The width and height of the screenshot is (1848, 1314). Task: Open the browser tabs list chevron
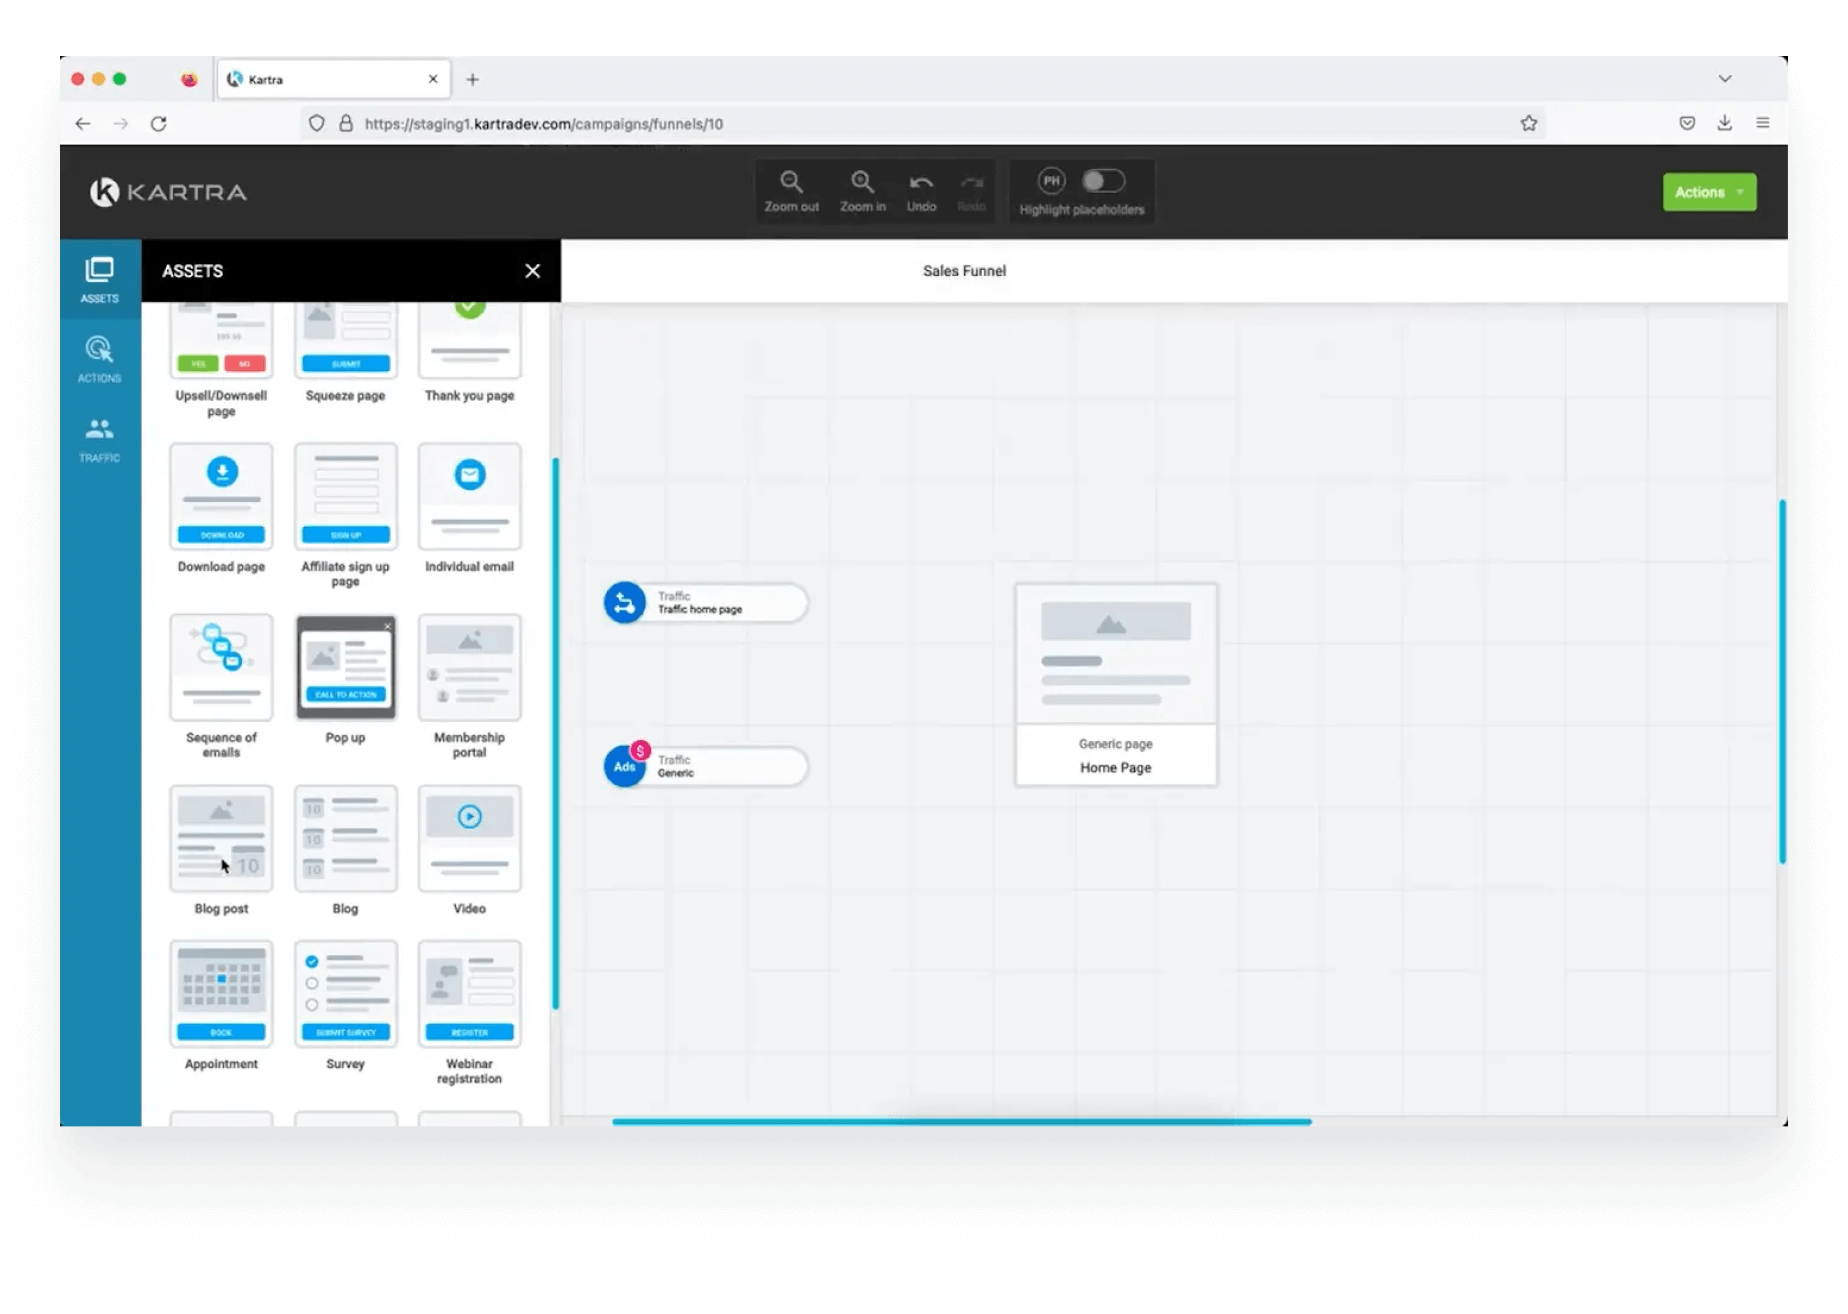(1725, 79)
